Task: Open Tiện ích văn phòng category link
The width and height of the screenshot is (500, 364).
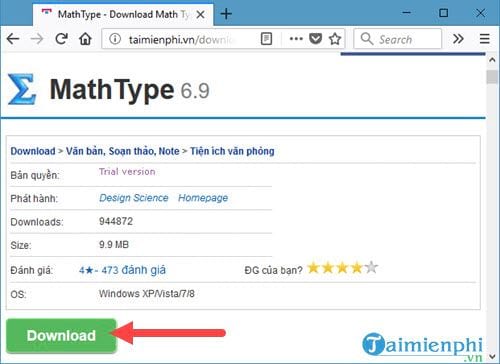Action: pyautogui.click(x=232, y=151)
